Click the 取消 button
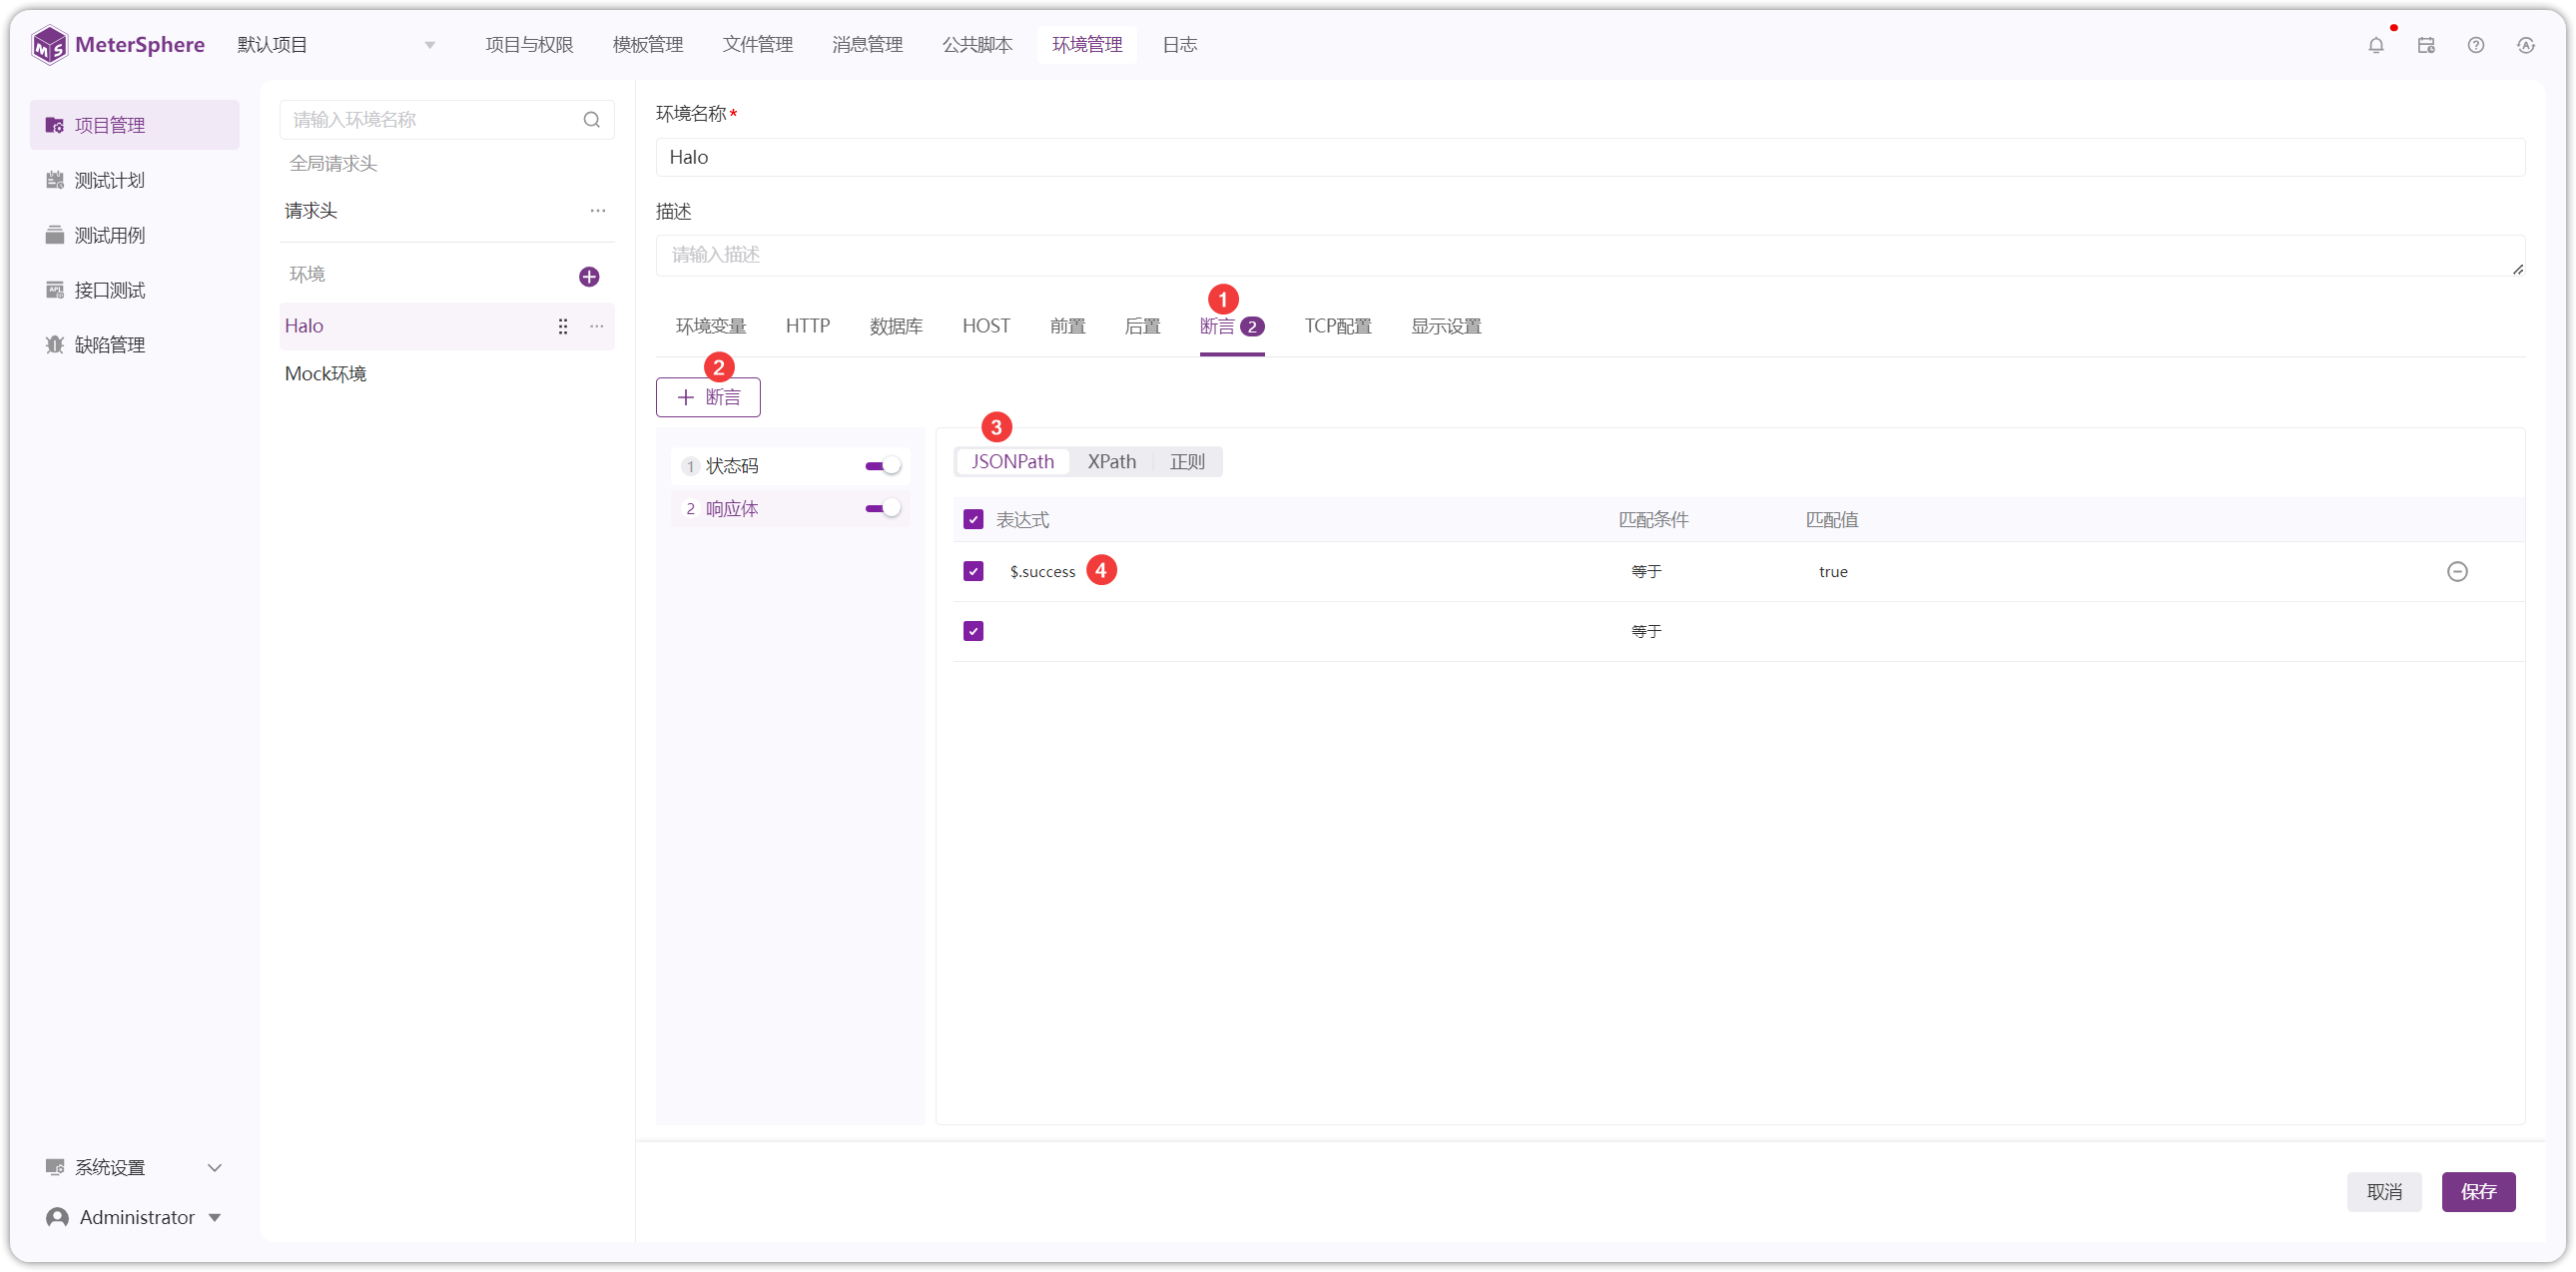 pos(2384,1192)
